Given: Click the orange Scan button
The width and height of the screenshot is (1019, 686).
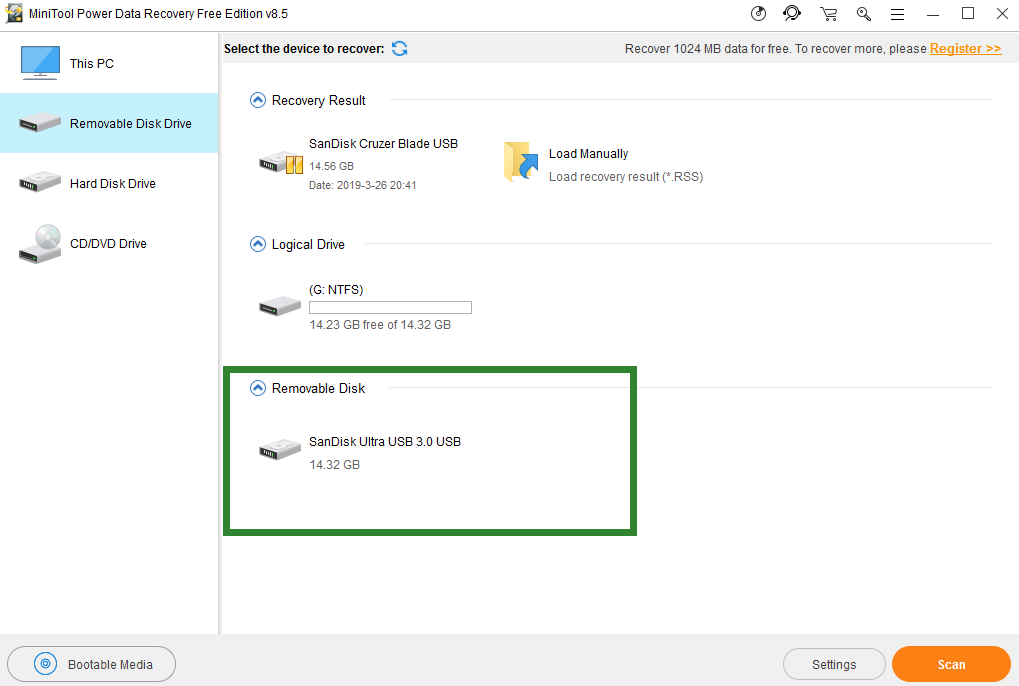Looking at the screenshot, I should point(951,664).
